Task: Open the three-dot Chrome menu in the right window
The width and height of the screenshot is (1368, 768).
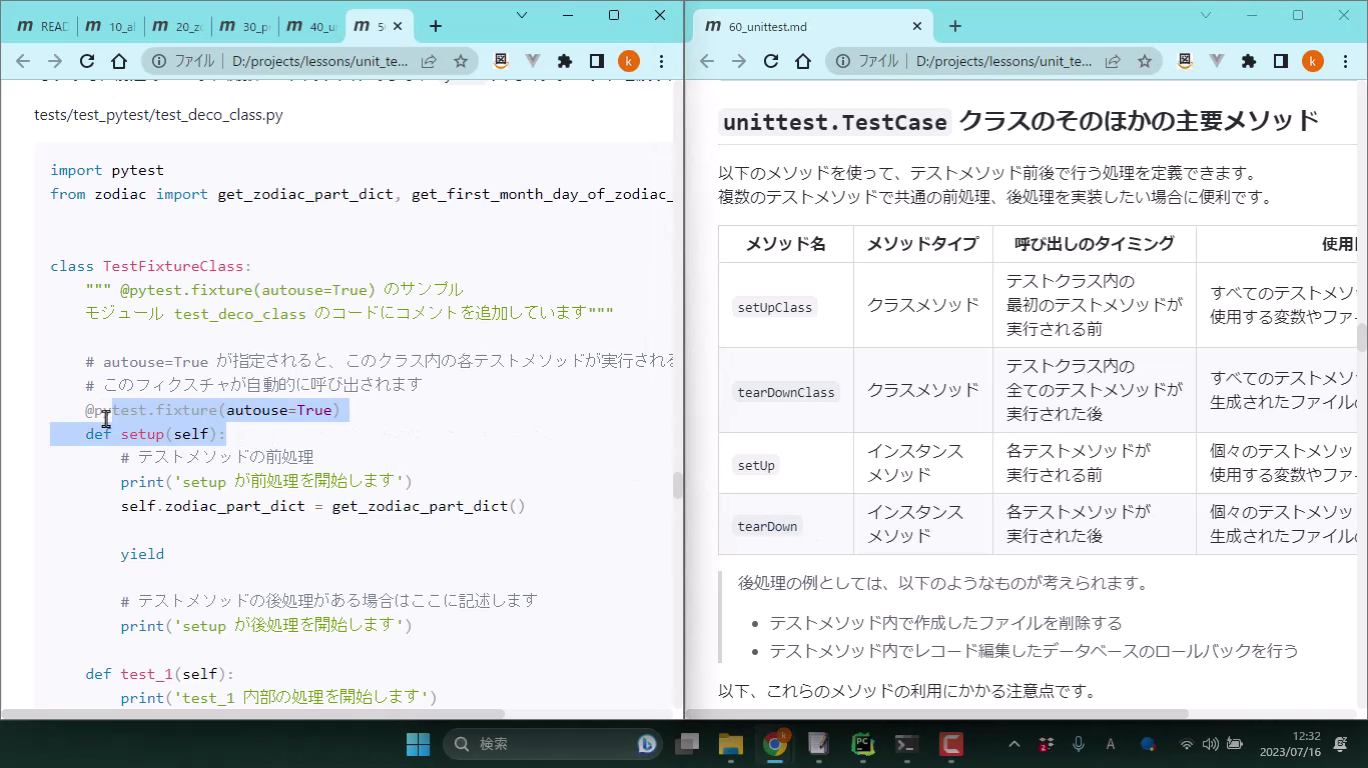Action: coord(1345,61)
